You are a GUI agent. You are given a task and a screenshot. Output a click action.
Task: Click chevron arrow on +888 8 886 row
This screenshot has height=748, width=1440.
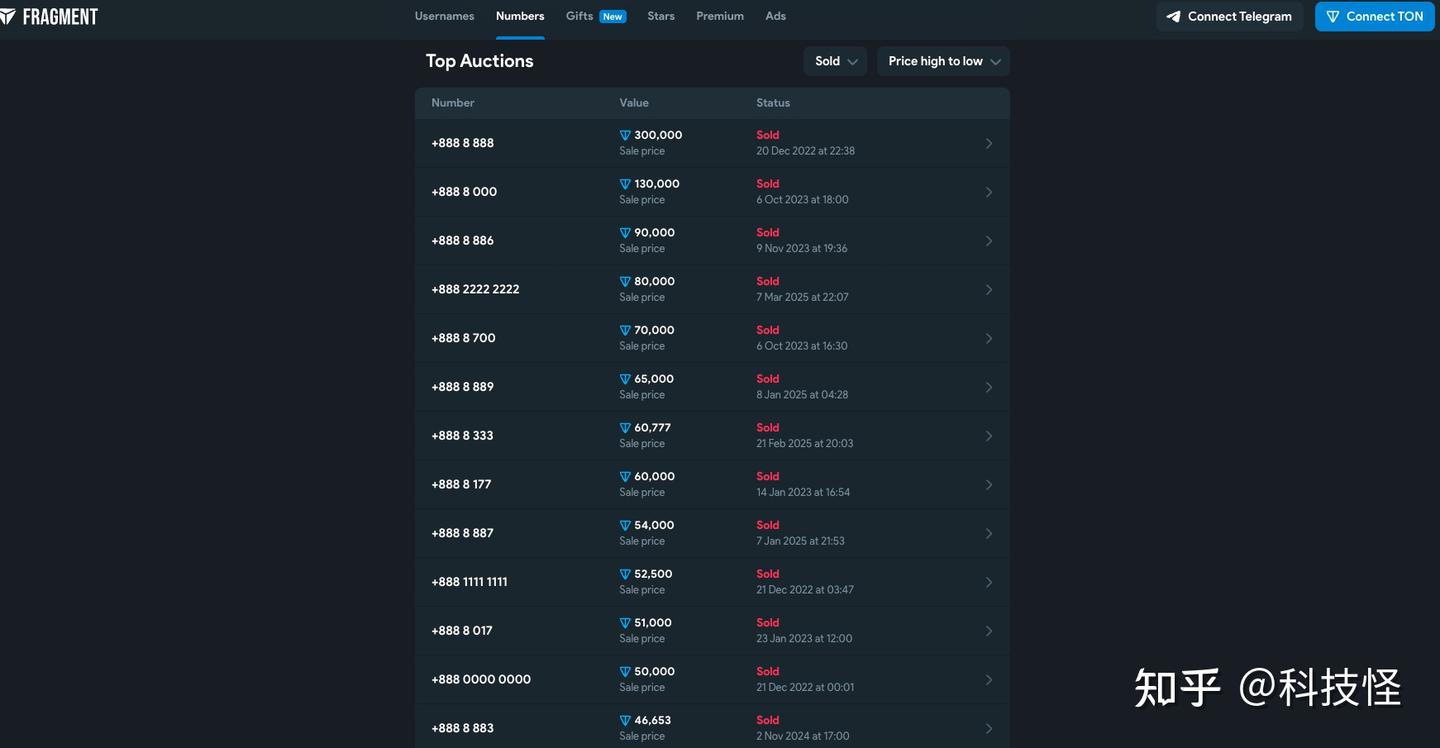click(989, 241)
